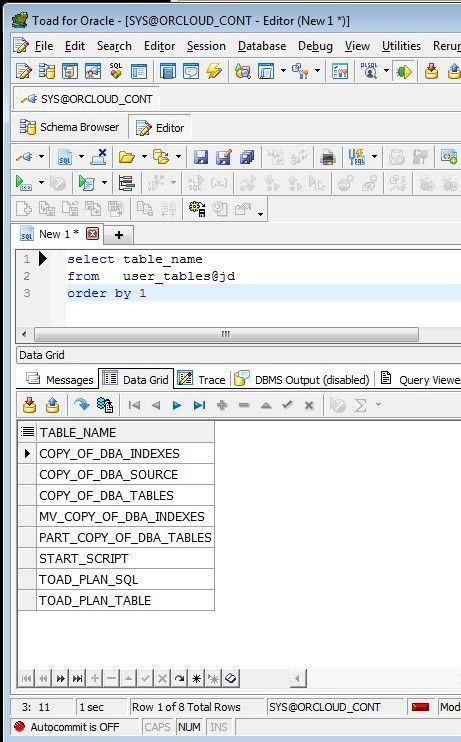The image size is (461, 742).
Task: Click the change active connection plug icon
Action: click(25, 157)
